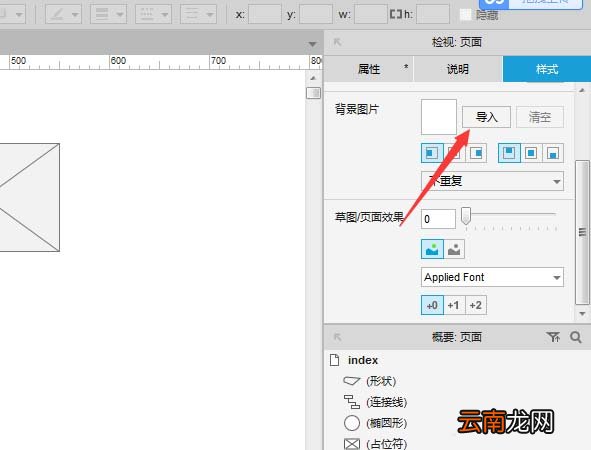Select the (占位符) item in the outline
The width and height of the screenshot is (591, 450).
click(386, 444)
